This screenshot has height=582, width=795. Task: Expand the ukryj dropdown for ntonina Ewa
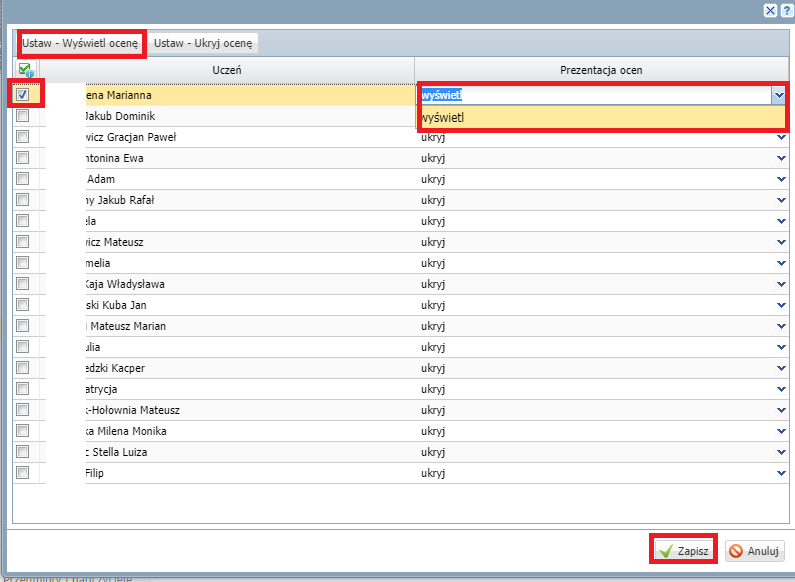click(x=781, y=158)
